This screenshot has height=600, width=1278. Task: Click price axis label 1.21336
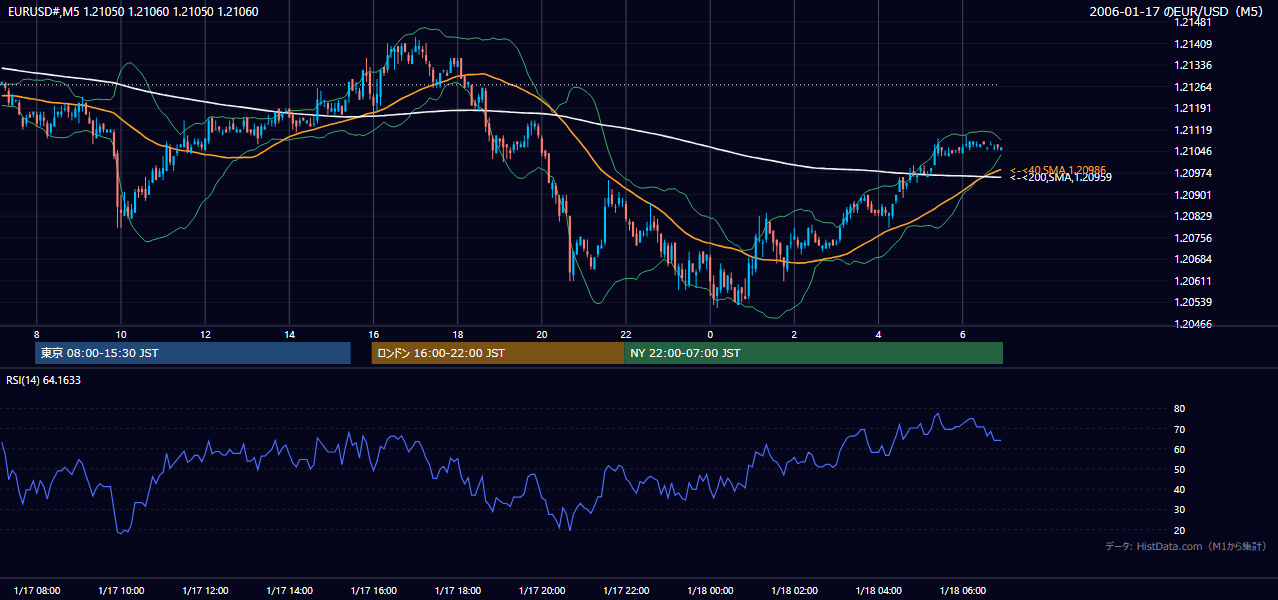pyautogui.click(x=1194, y=65)
